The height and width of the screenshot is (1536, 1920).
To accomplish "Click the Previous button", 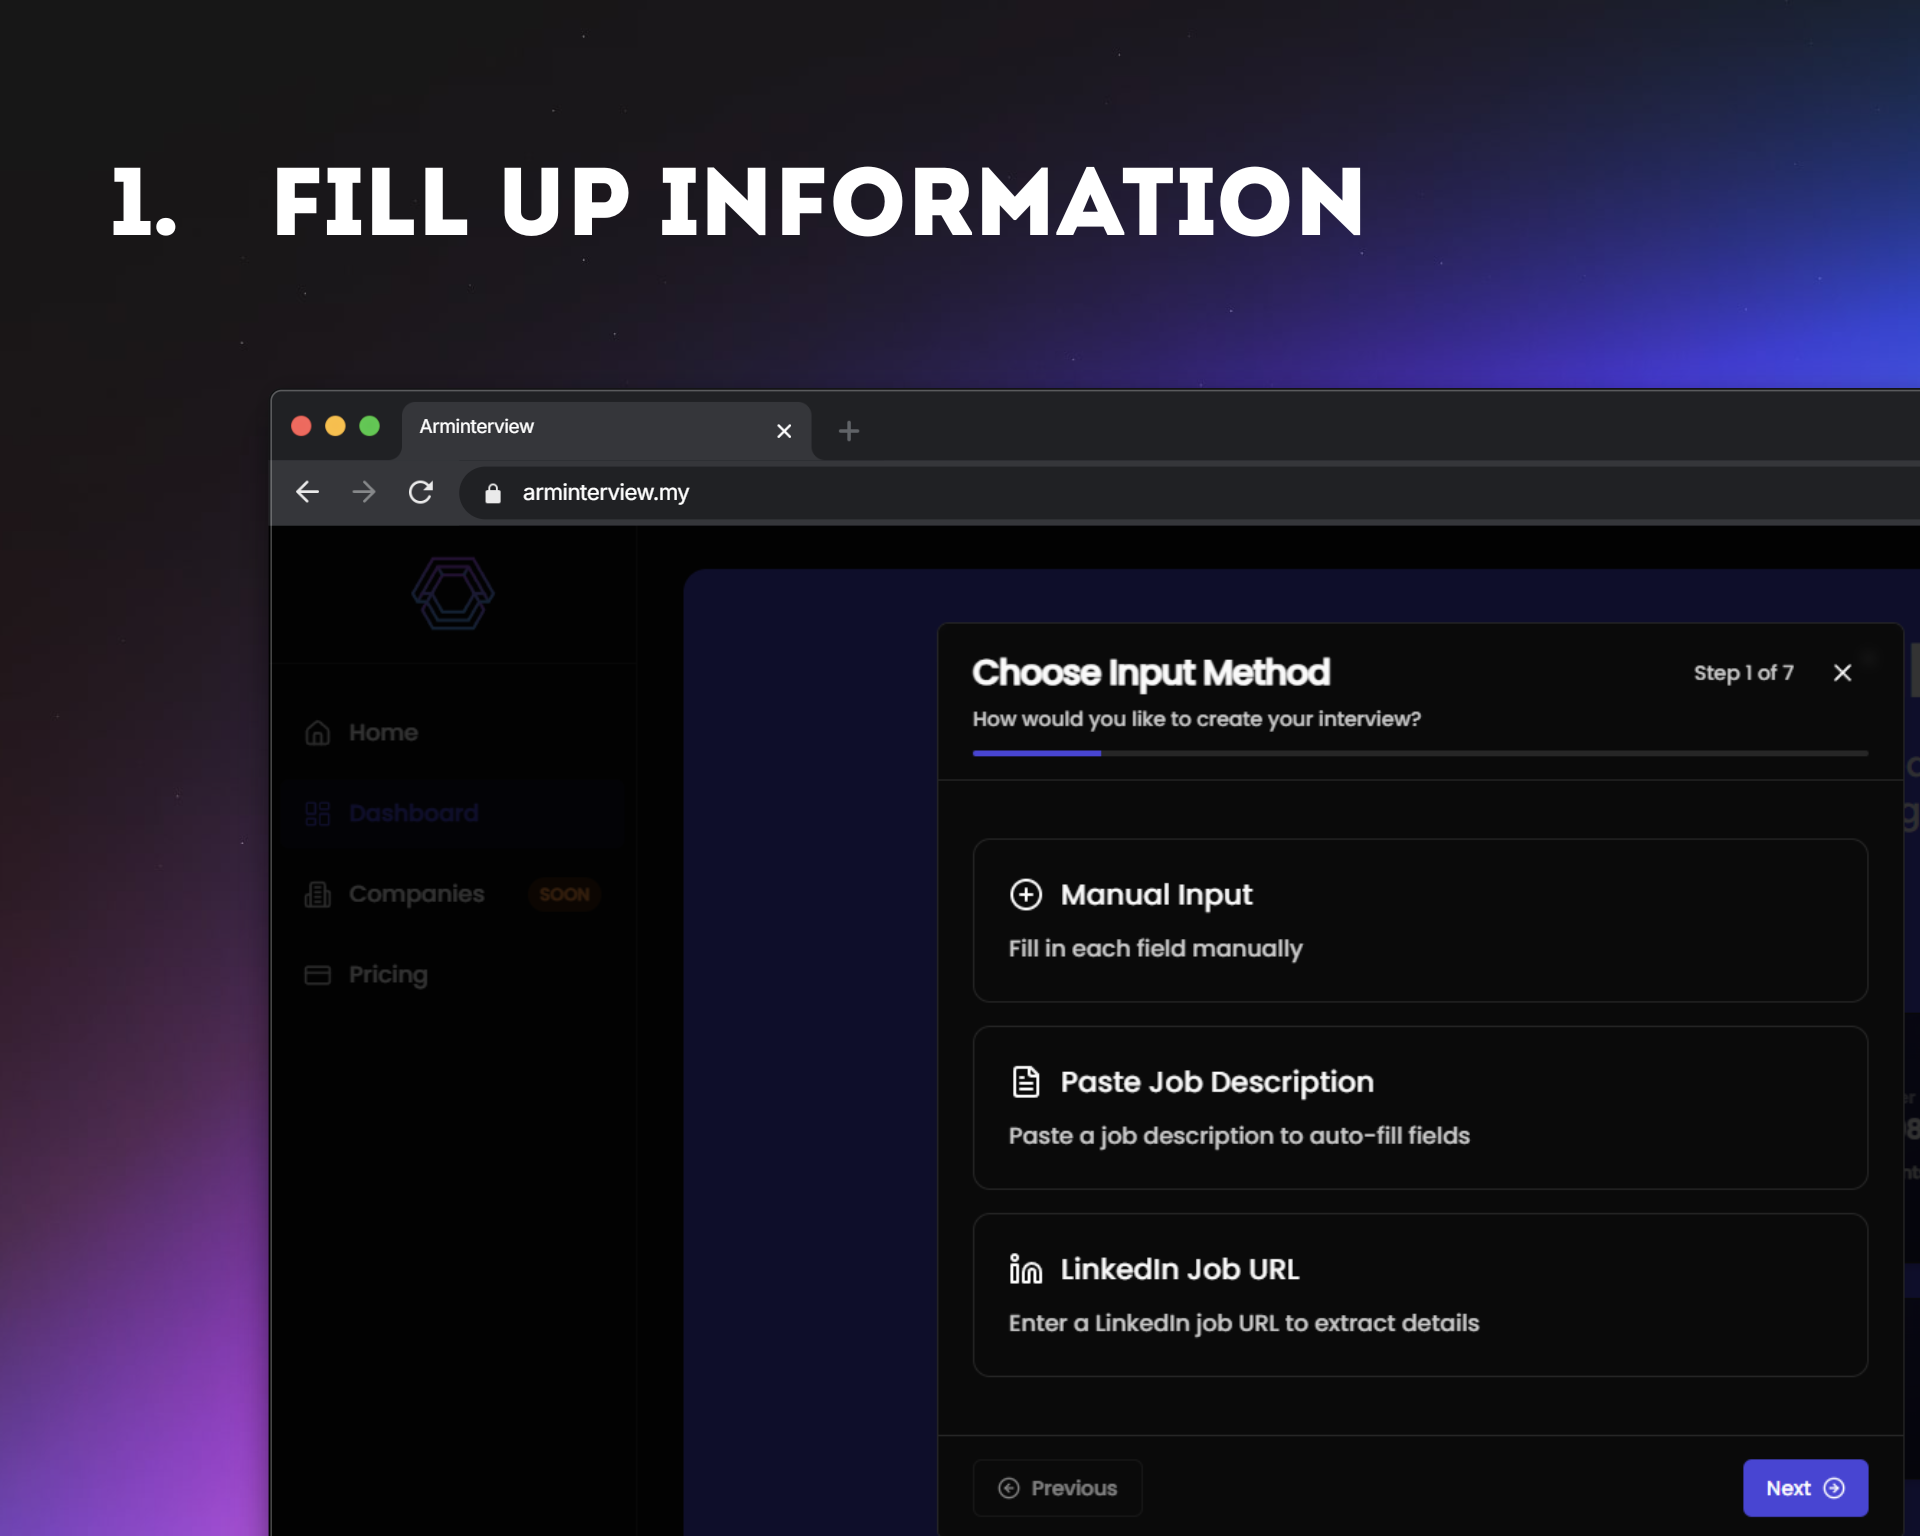I will [1057, 1488].
